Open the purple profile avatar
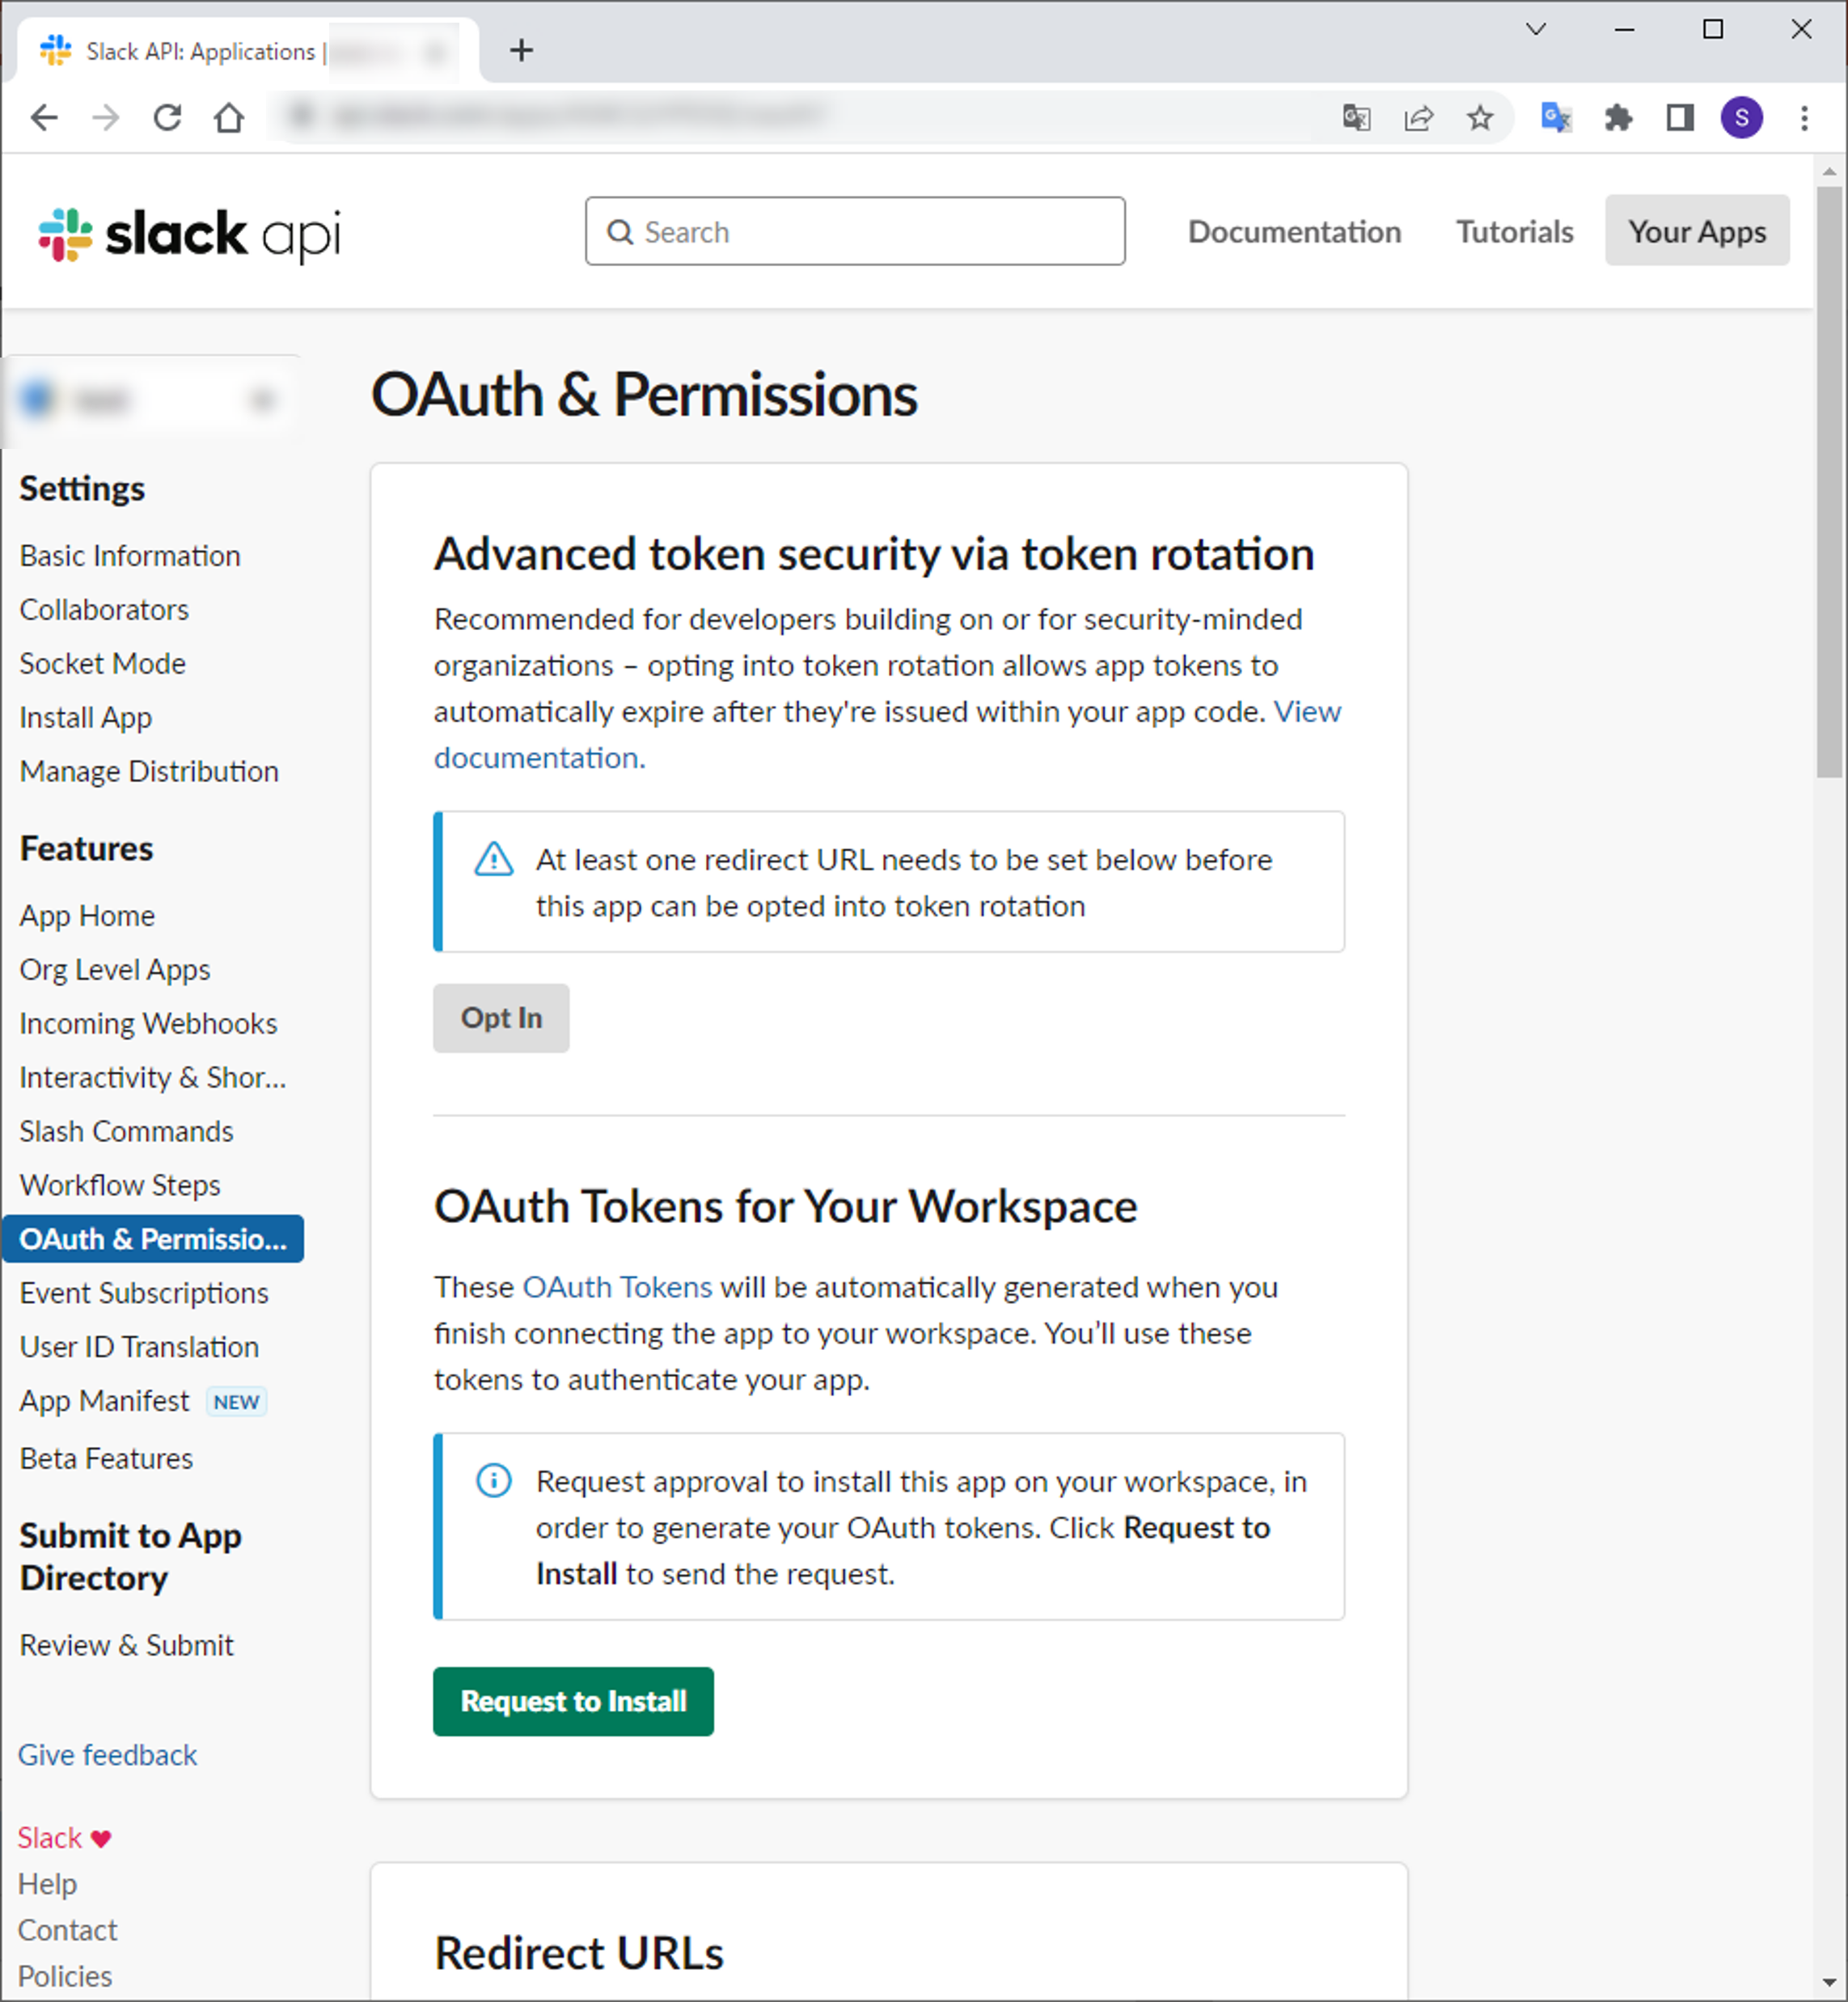 point(1741,118)
